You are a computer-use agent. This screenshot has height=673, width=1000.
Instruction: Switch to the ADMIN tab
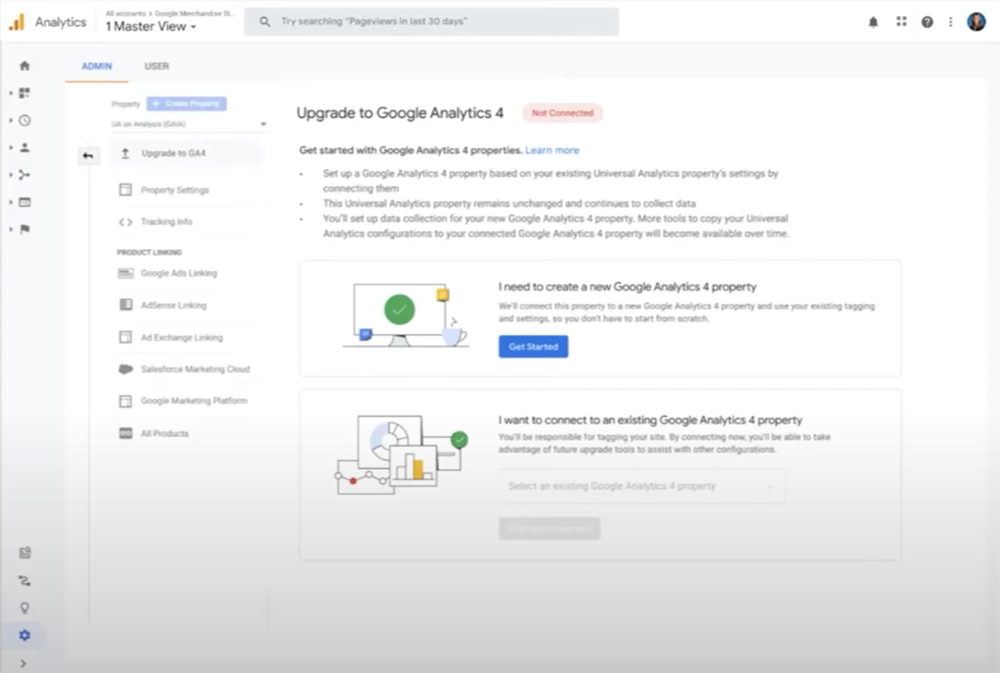pyautogui.click(x=97, y=66)
